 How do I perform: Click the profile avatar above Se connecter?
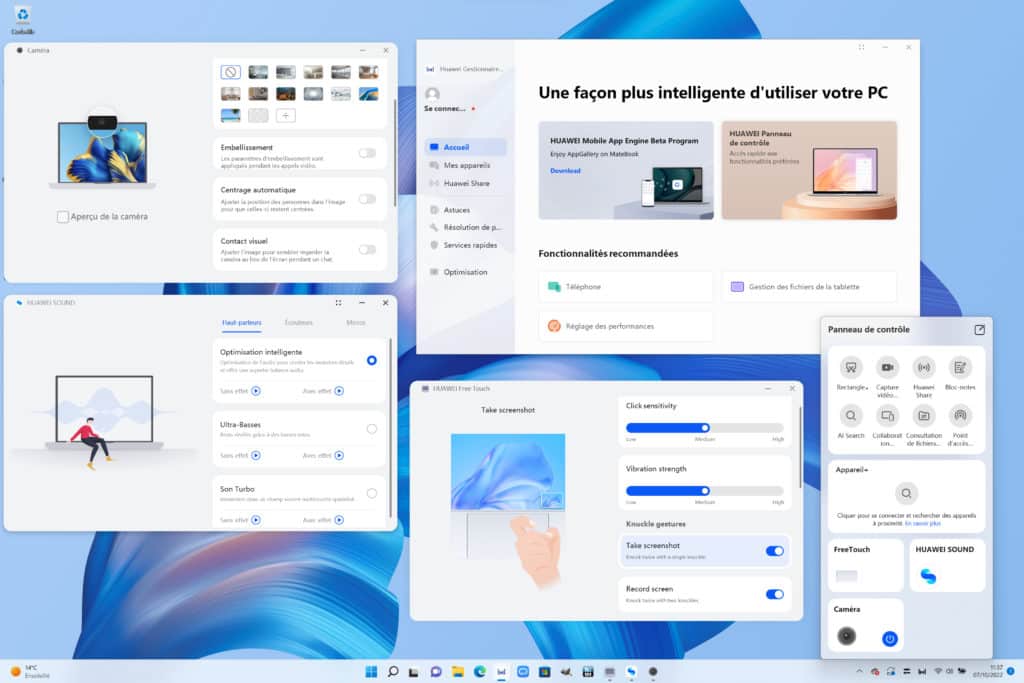pos(432,94)
